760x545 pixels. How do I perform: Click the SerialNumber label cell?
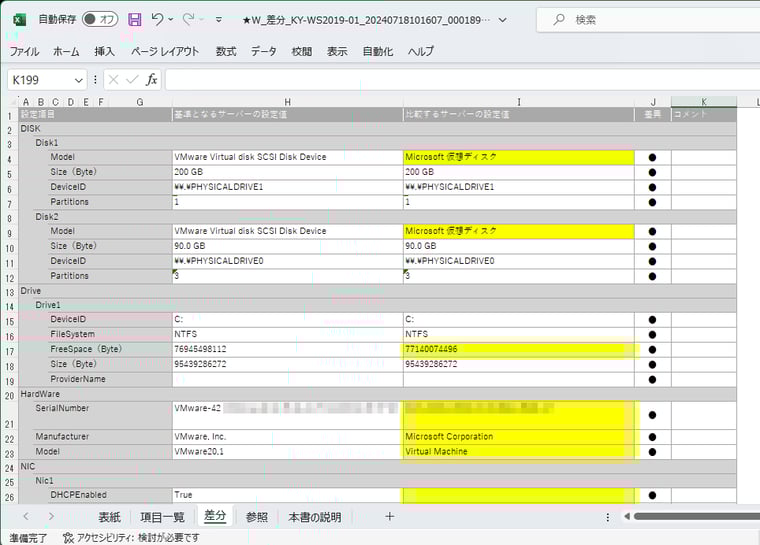click(x=102, y=415)
